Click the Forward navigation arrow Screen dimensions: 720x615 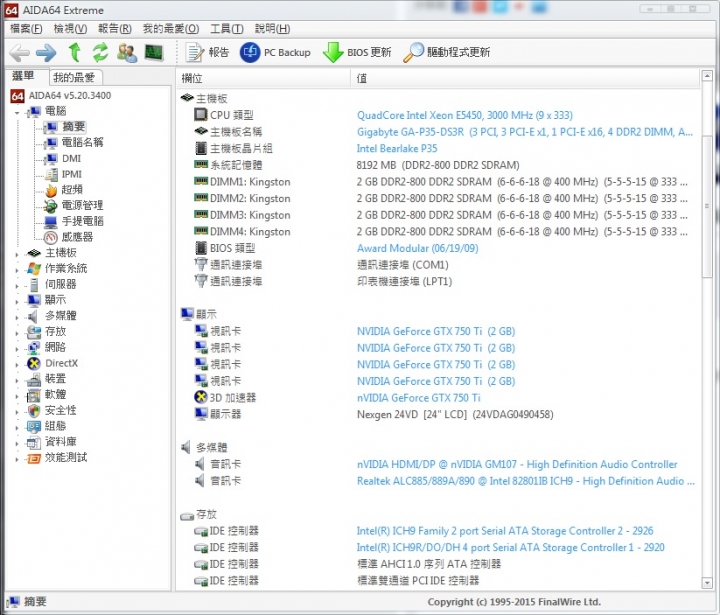[46, 53]
